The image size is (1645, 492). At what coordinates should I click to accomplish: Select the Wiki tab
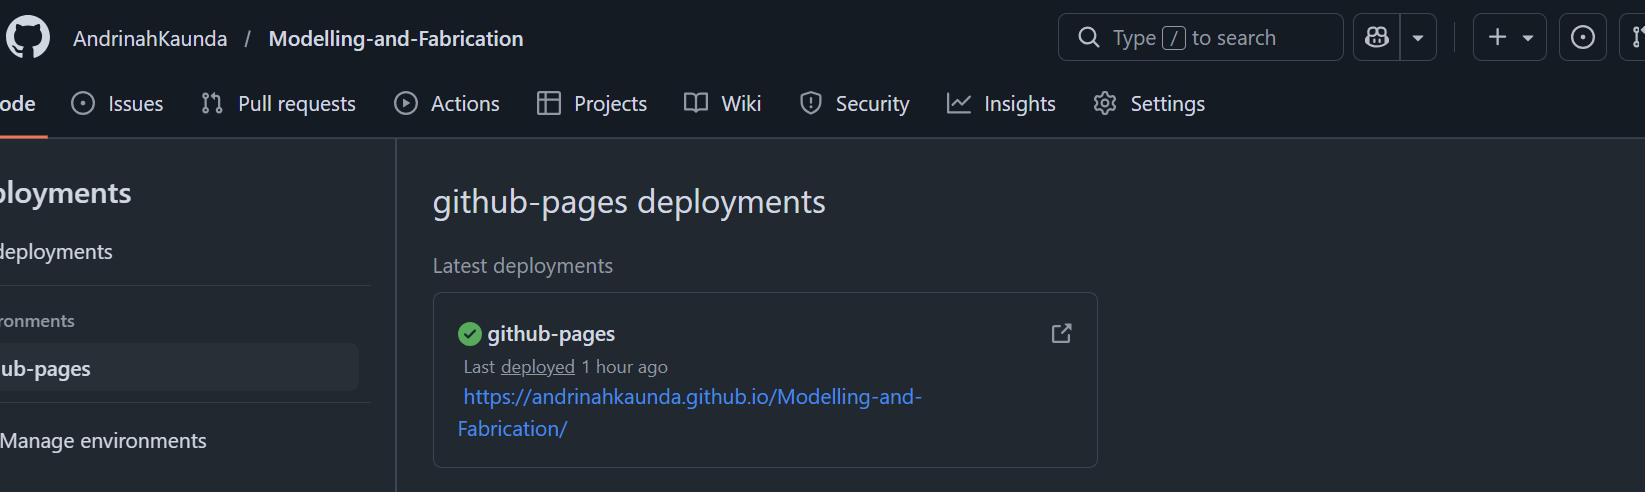(722, 104)
